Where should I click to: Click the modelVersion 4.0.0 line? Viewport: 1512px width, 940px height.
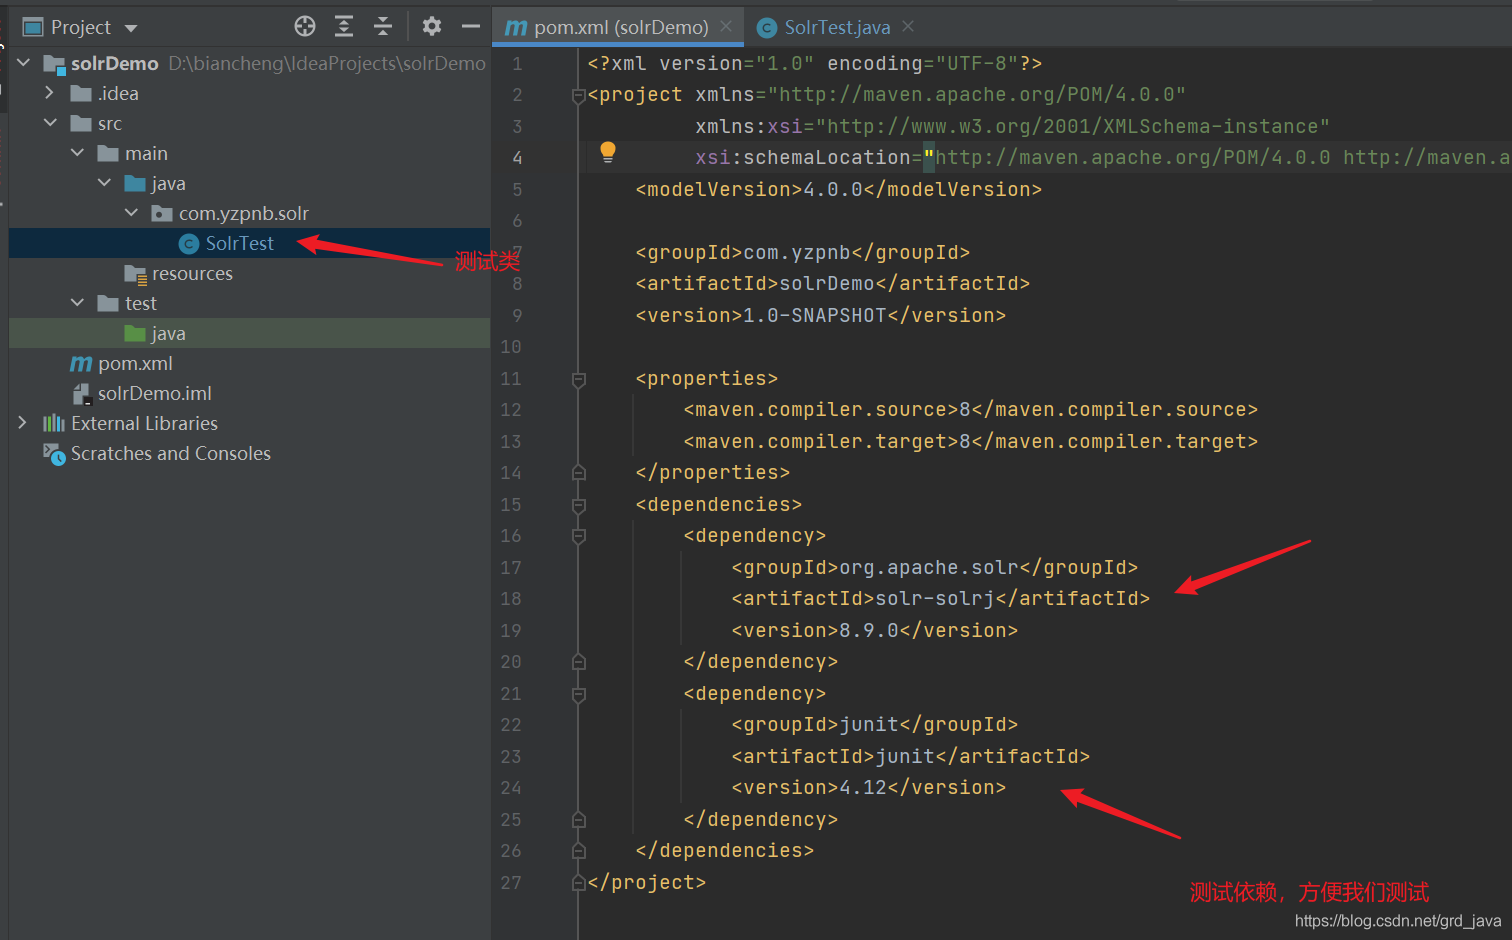tap(839, 189)
